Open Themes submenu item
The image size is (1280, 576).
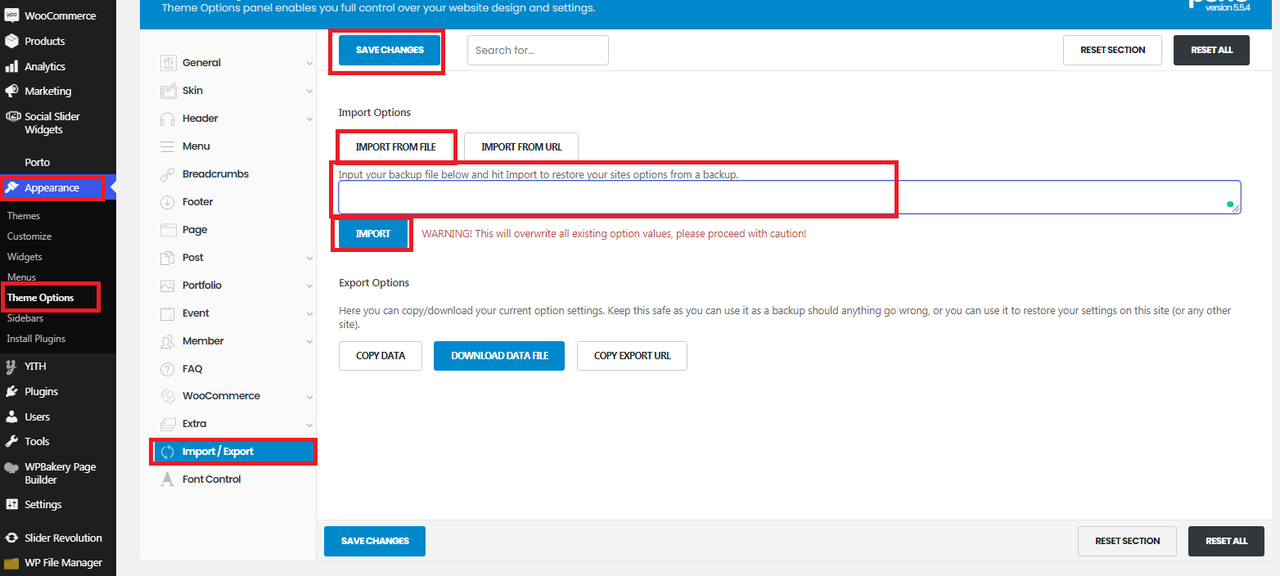(x=24, y=216)
